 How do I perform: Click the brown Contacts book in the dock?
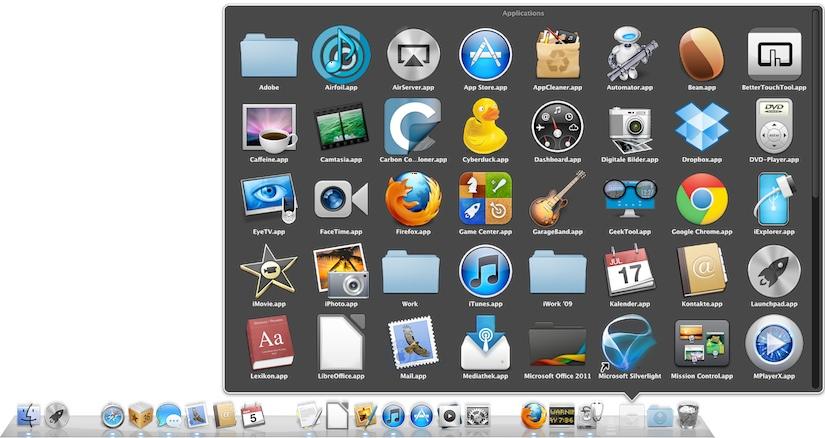coord(225,416)
